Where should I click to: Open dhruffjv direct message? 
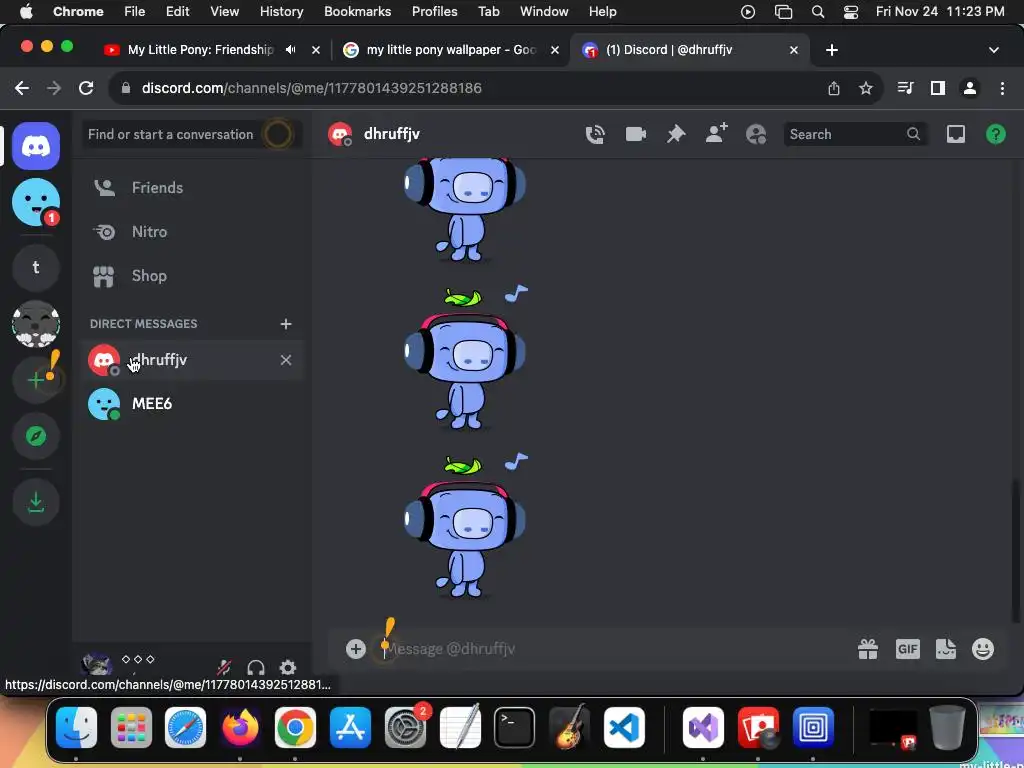click(x=191, y=360)
